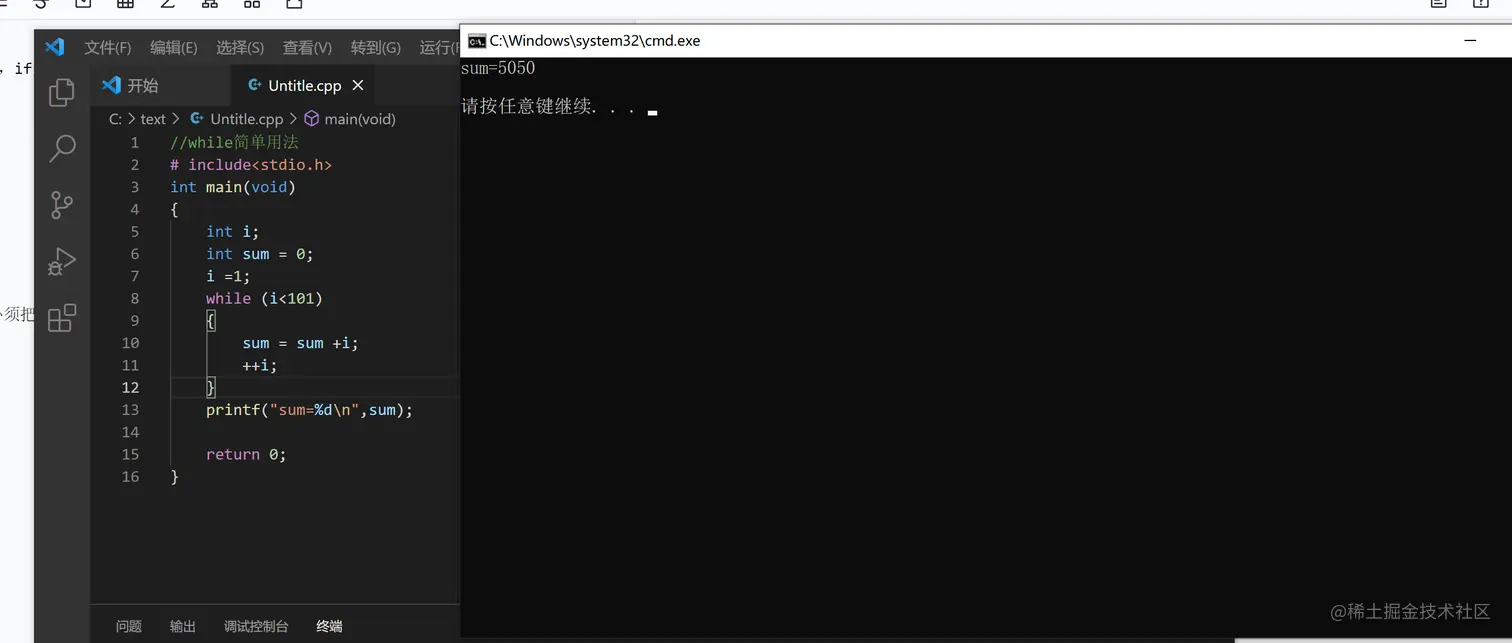The height and width of the screenshot is (643, 1512).
Task: Expand the main(void) breadcrumb item
Action: click(x=360, y=119)
